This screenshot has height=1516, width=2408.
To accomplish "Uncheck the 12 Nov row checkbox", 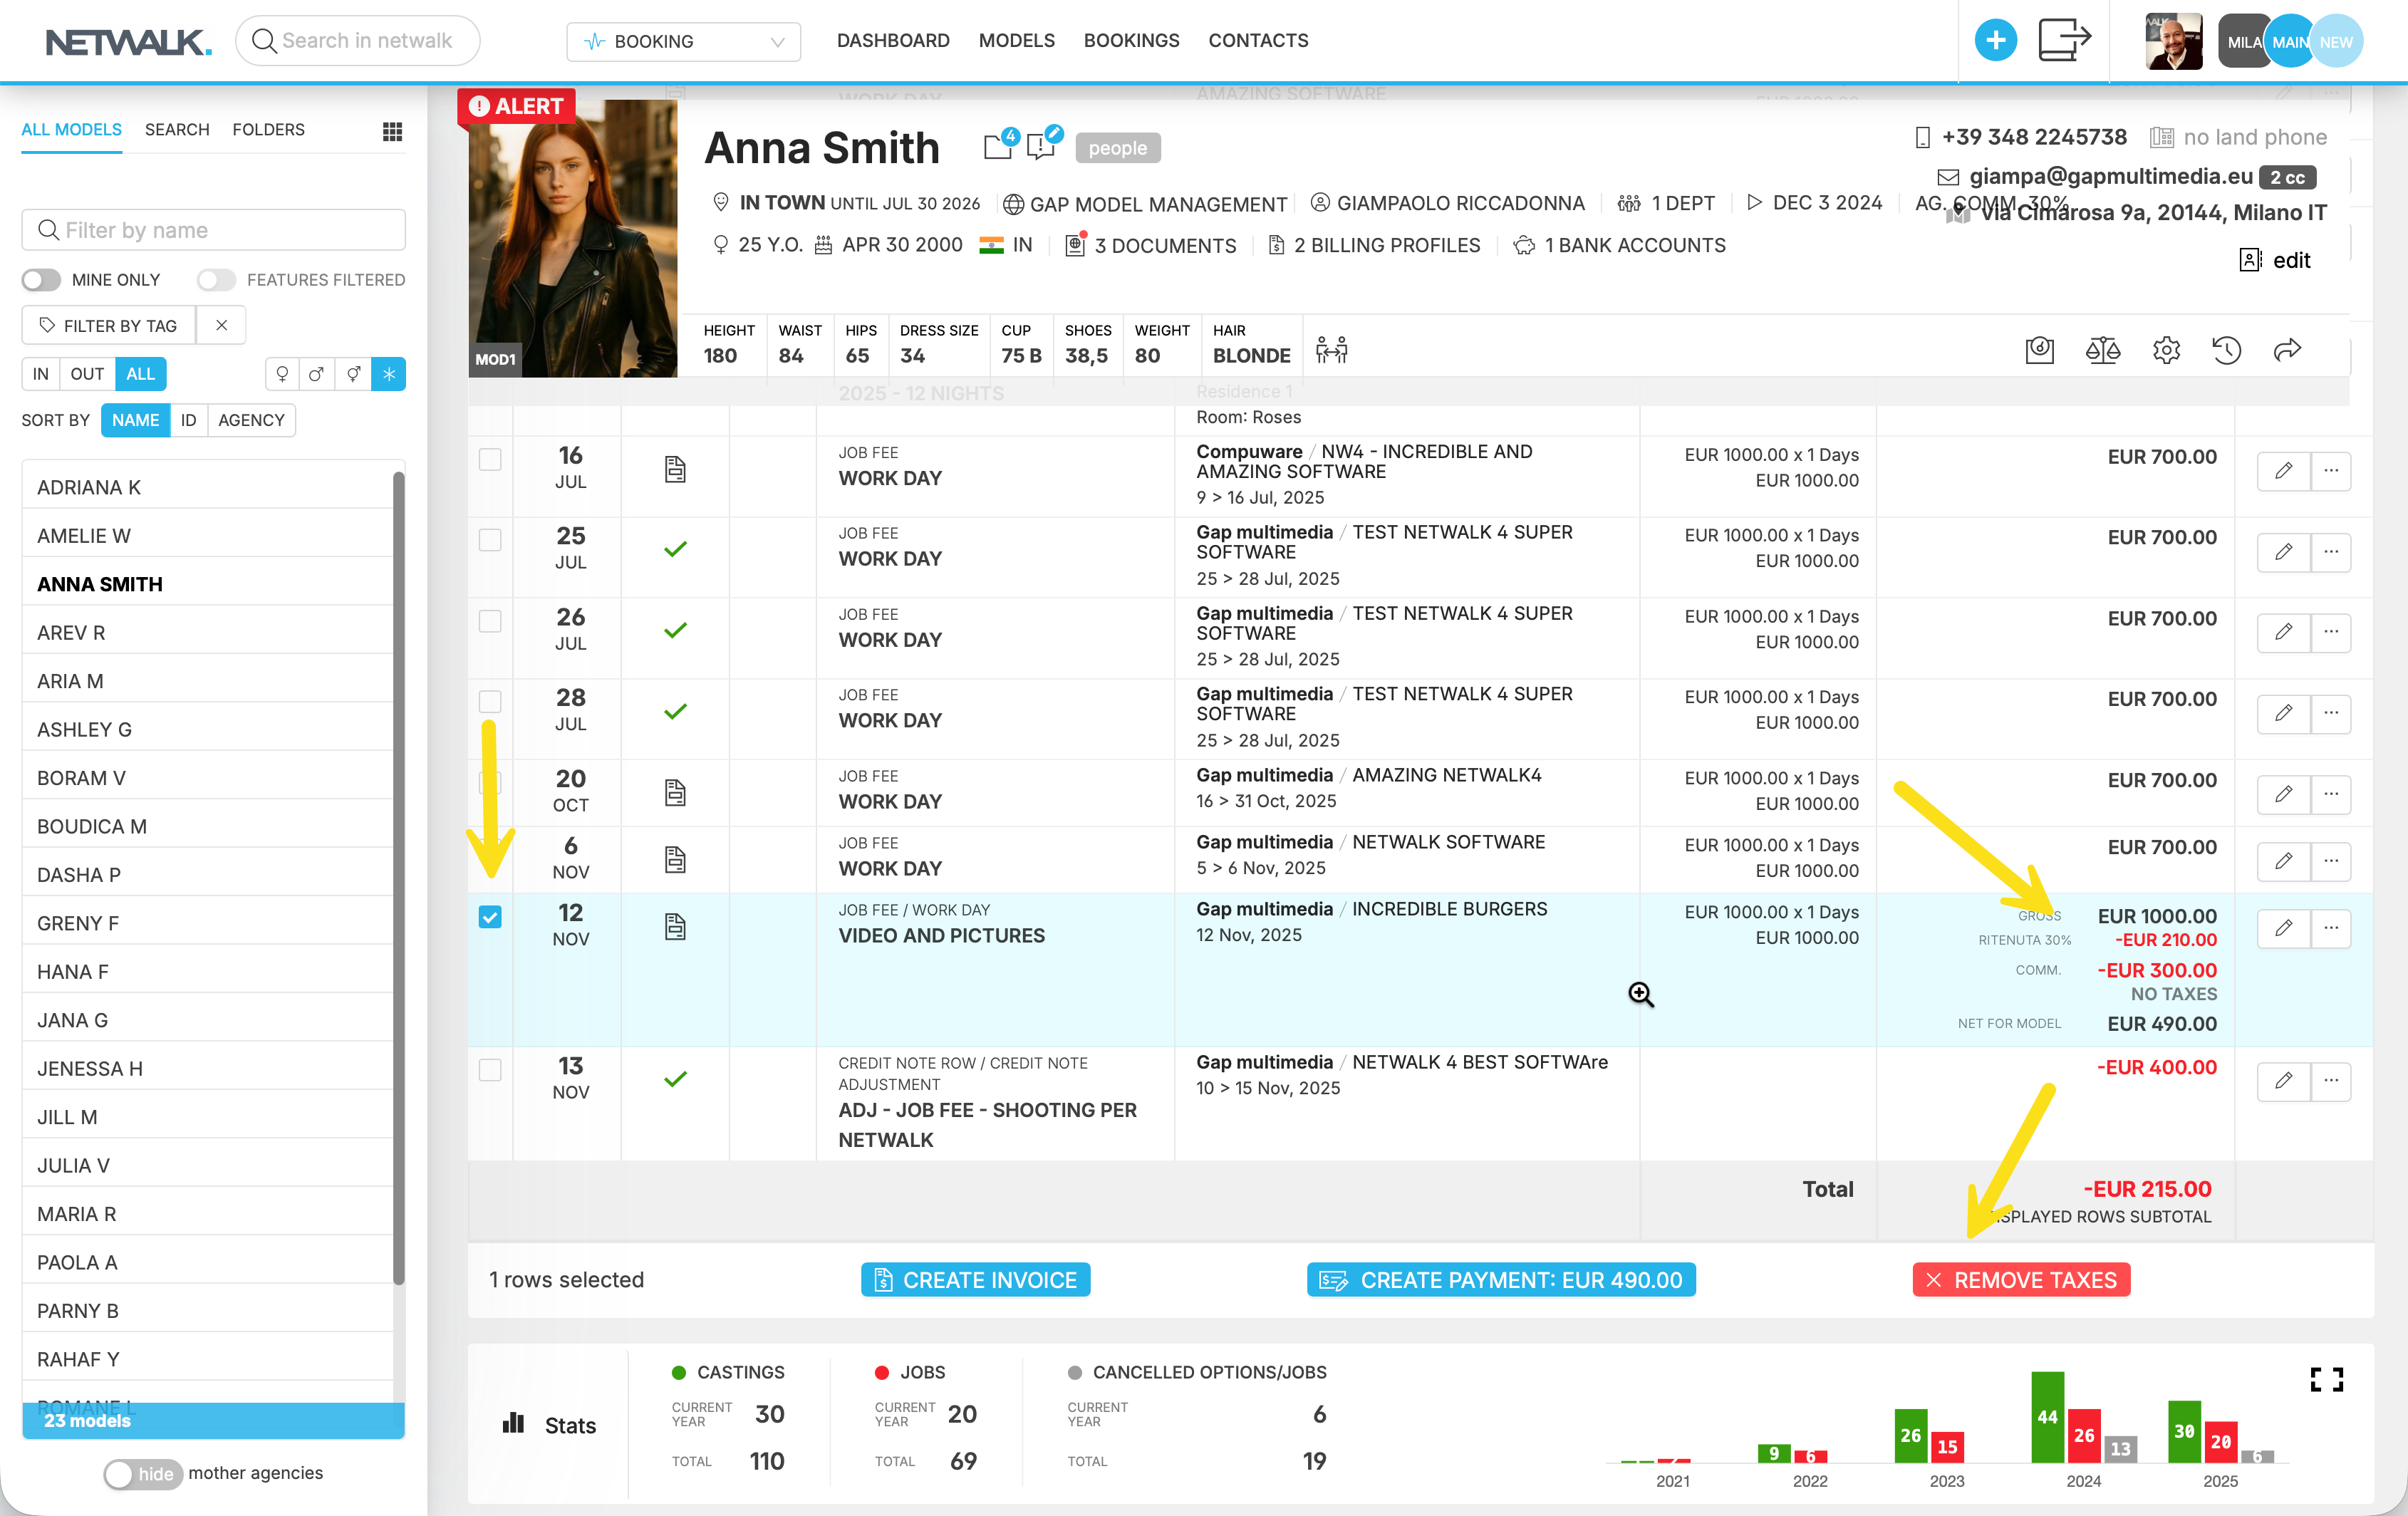I will (x=490, y=917).
